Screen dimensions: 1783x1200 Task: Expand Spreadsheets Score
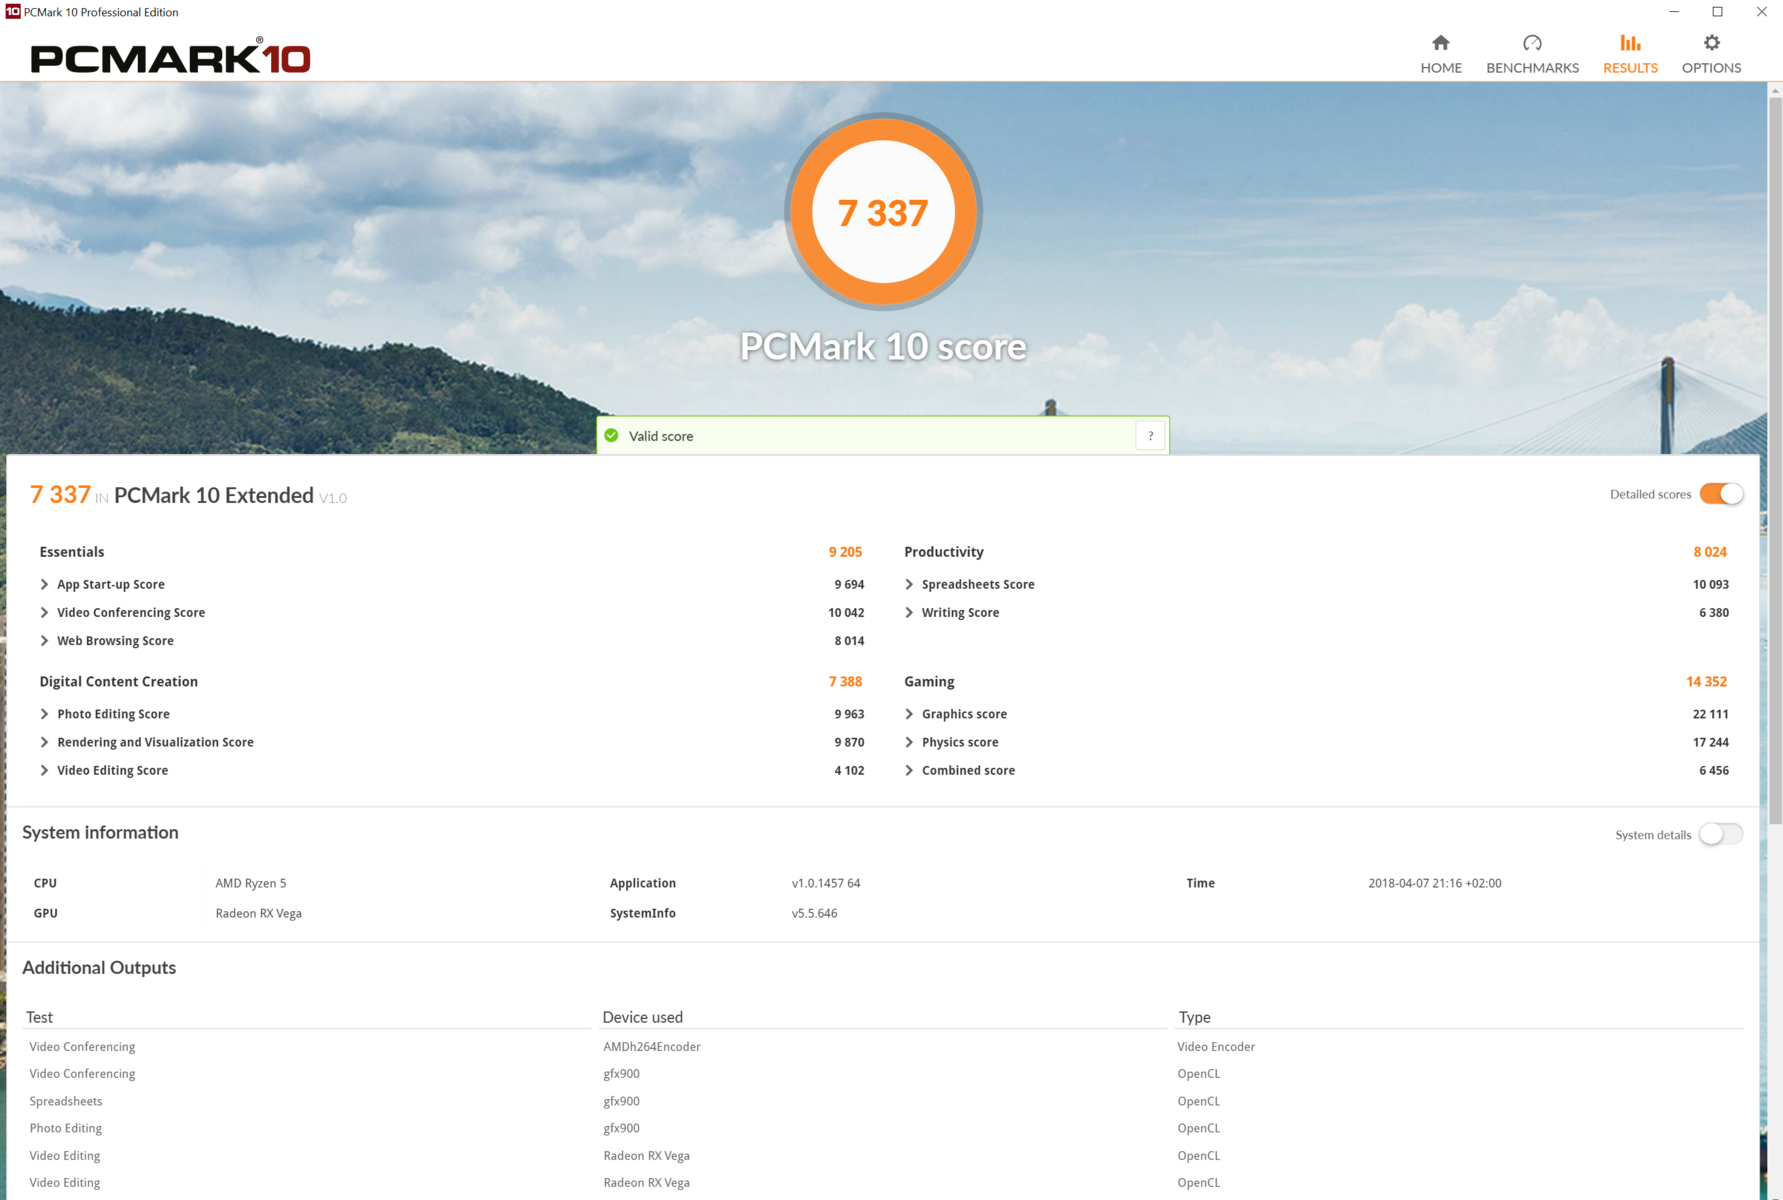click(x=909, y=584)
